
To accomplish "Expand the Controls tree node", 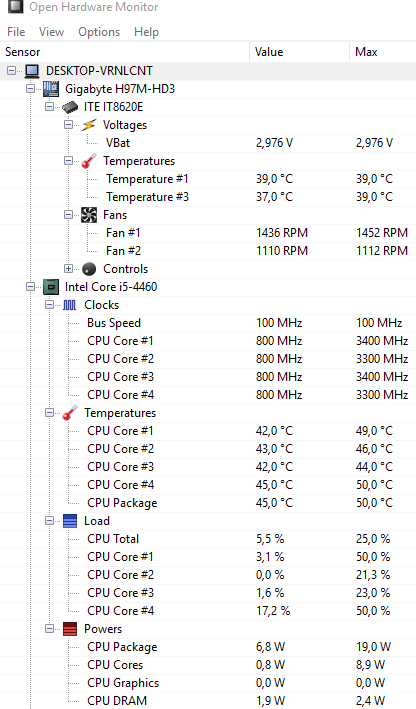I will pyautogui.click(x=68, y=269).
